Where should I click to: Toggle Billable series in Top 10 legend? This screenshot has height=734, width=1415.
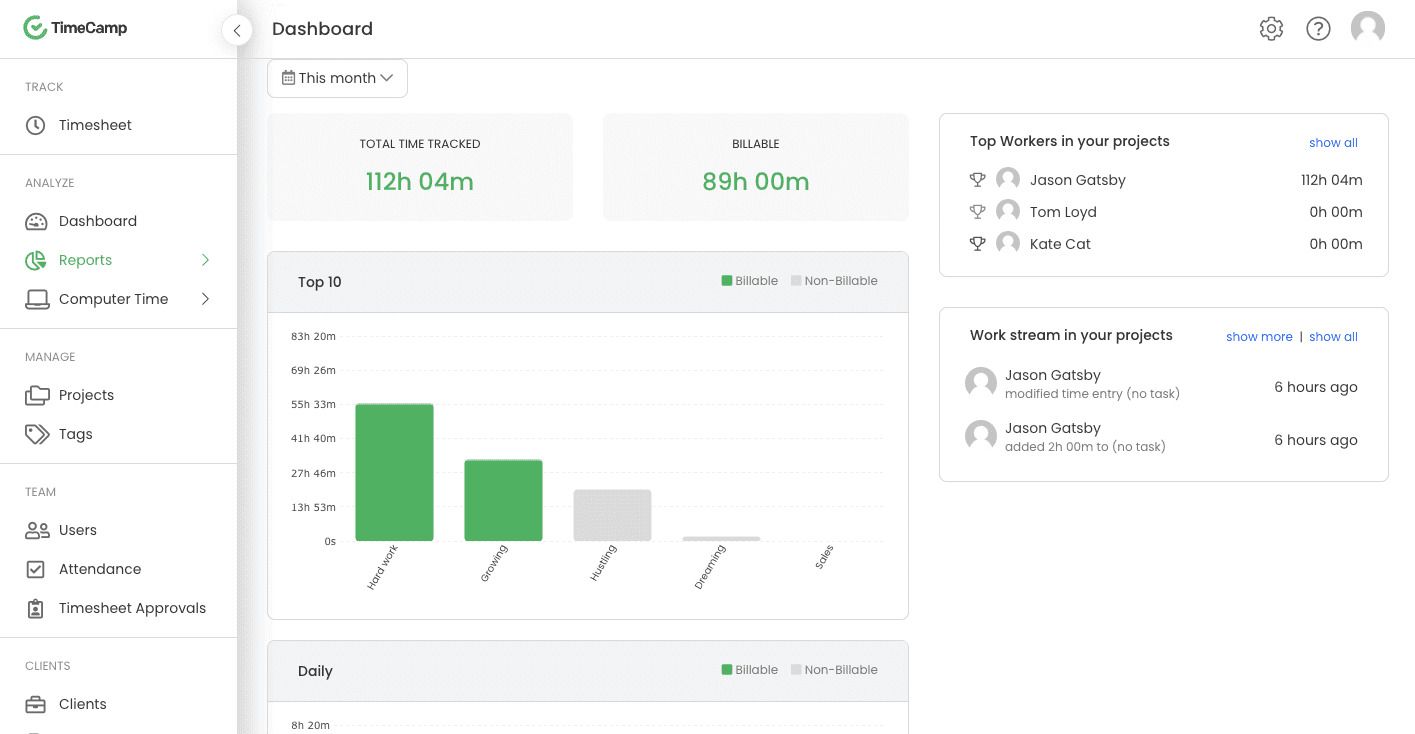click(749, 281)
